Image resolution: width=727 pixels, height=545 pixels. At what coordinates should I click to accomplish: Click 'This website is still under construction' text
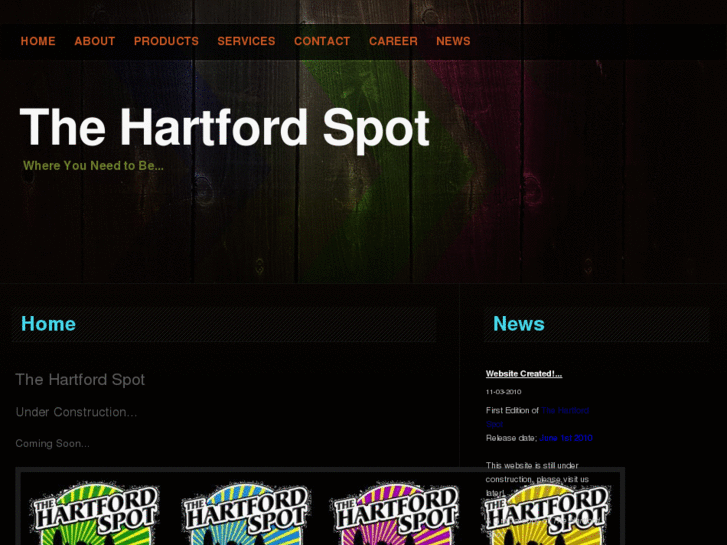point(537,479)
